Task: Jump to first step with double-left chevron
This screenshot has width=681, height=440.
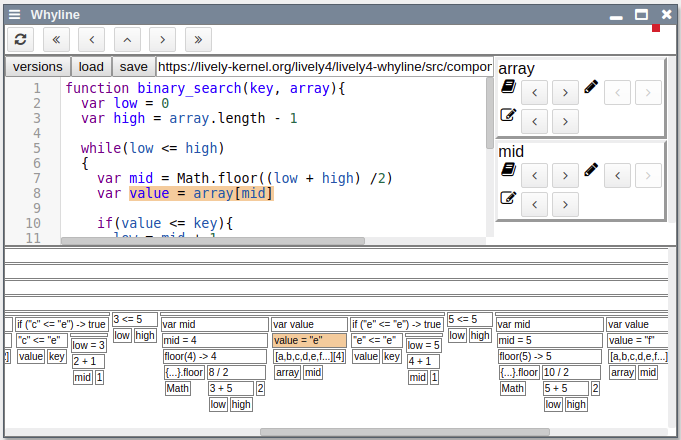Action: tap(57, 39)
